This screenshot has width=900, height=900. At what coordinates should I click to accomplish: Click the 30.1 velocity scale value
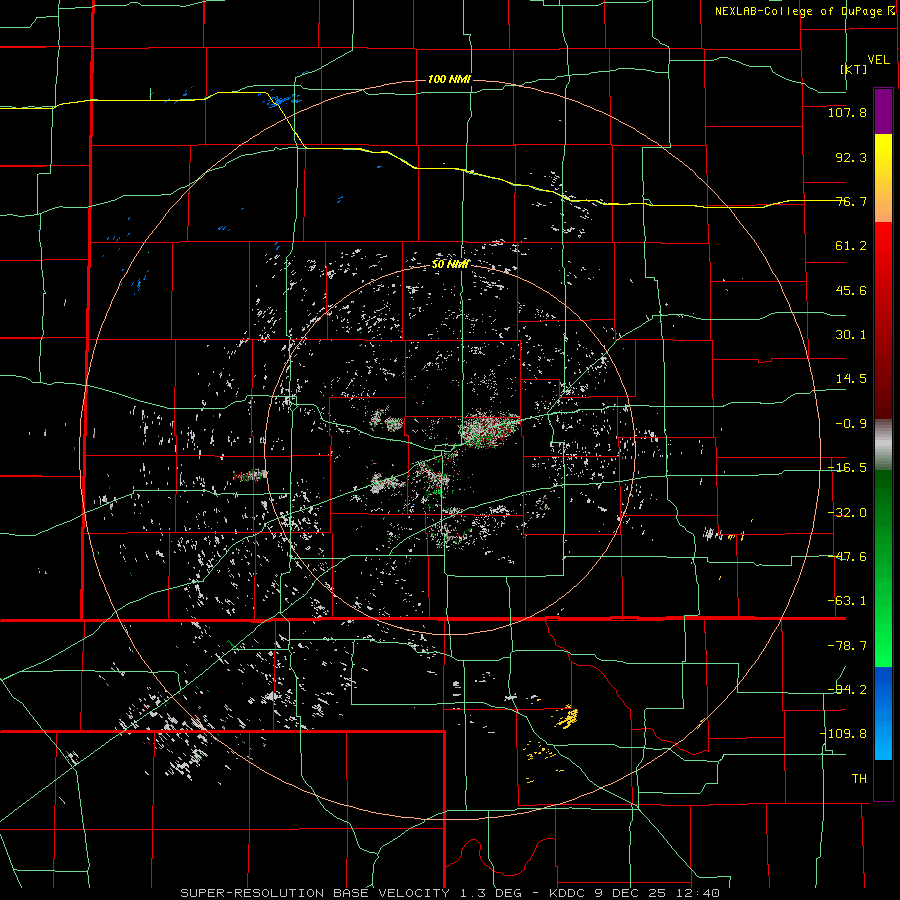[x=851, y=335]
